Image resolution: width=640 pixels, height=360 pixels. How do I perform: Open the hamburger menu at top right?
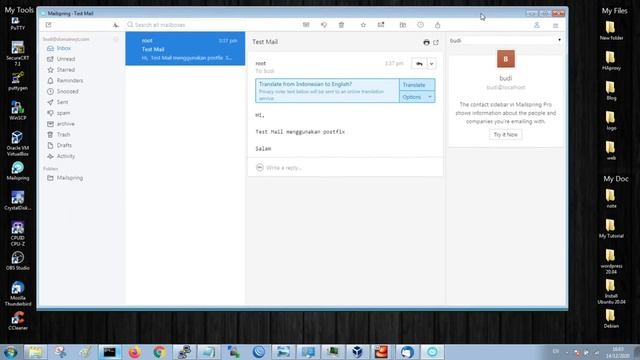556,25
